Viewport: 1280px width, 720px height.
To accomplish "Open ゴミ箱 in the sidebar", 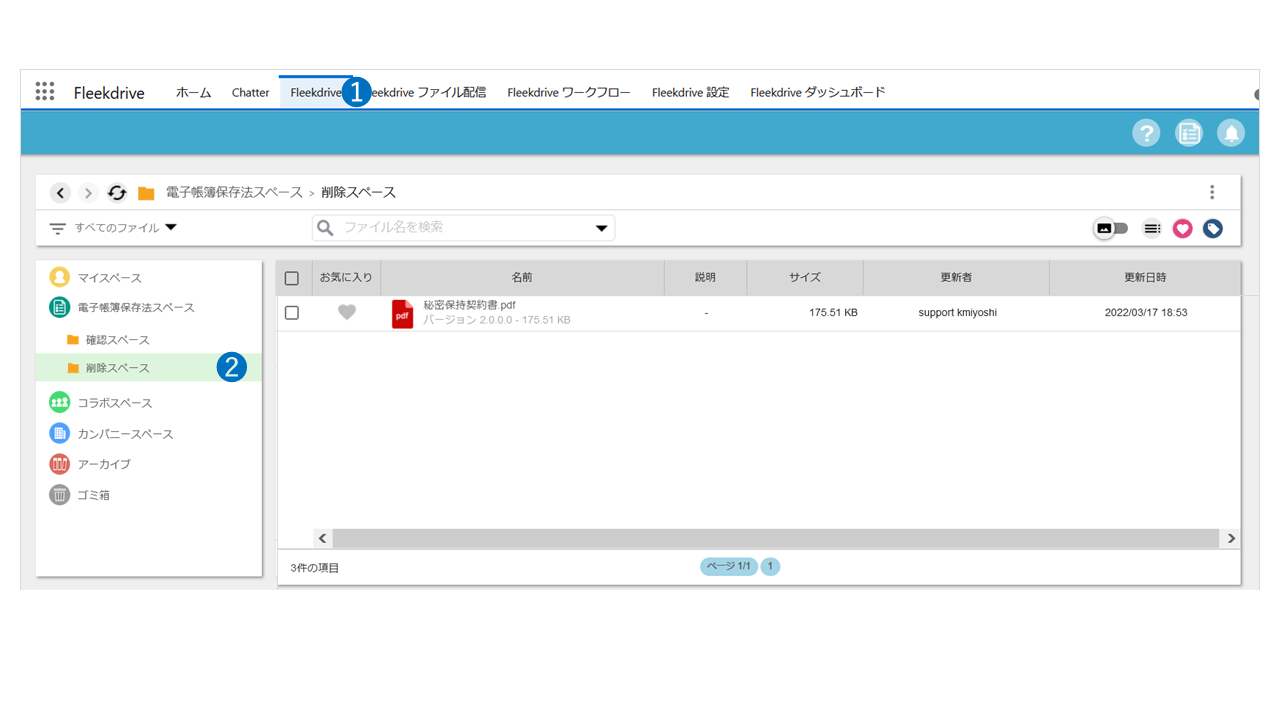I will click(x=94, y=495).
